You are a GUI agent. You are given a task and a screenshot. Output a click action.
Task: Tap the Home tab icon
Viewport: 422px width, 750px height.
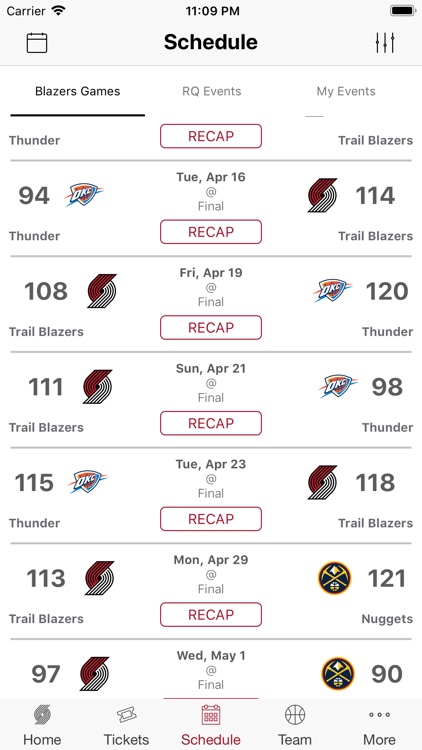tap(42, 716)
